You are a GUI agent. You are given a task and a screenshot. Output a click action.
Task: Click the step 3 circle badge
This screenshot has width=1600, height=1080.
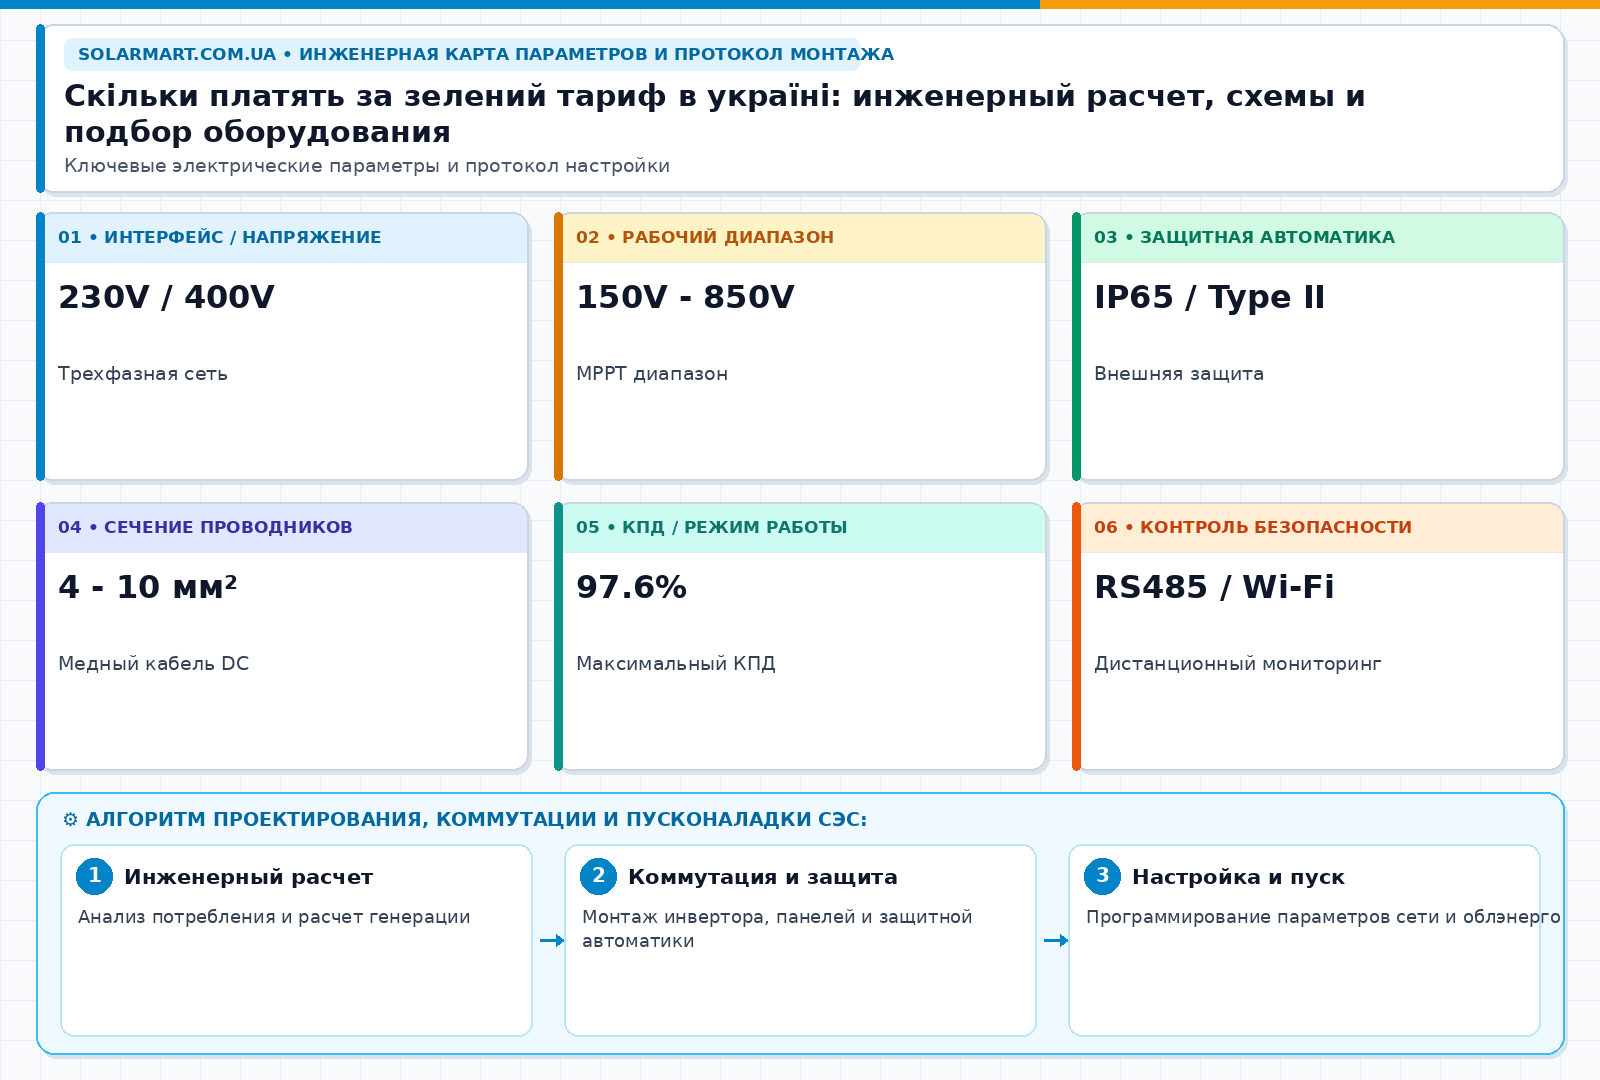pos(1103,876)
